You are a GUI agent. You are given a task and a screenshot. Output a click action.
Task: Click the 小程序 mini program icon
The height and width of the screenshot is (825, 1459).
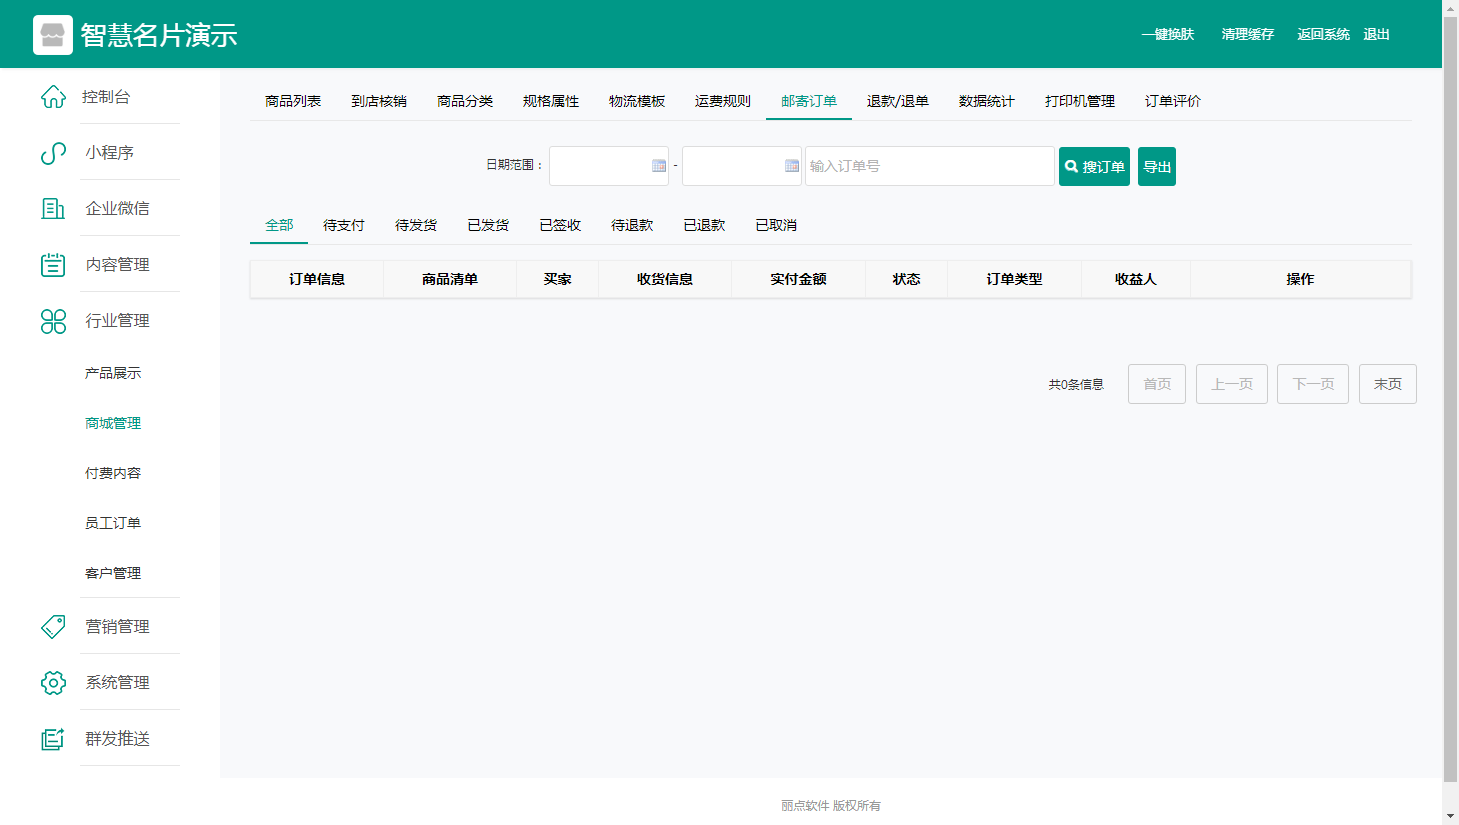pos(53,153)
